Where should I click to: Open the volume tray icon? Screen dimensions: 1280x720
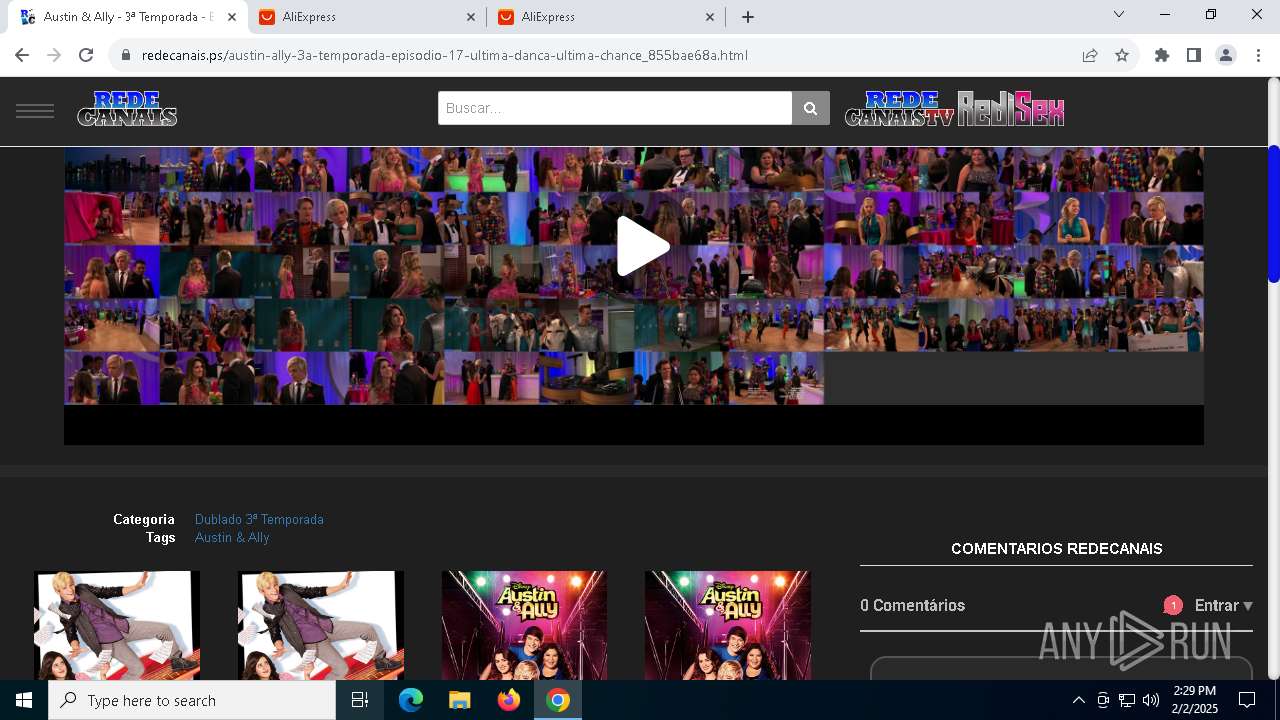point(1151,700)
